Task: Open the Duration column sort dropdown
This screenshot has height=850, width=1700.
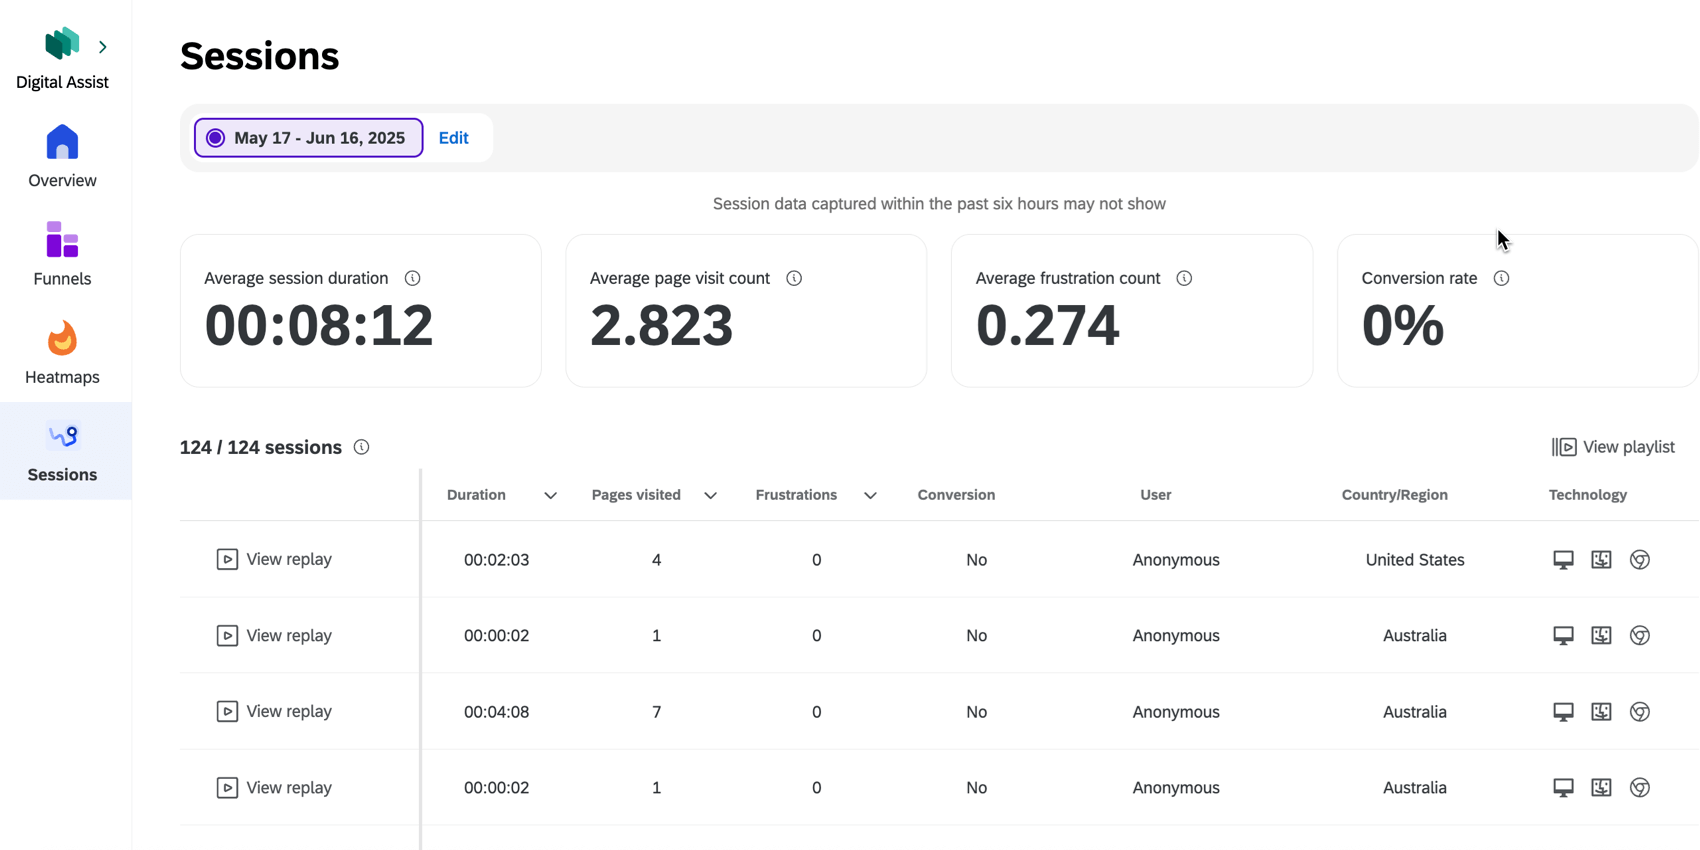Action: [x=550, y=496]
